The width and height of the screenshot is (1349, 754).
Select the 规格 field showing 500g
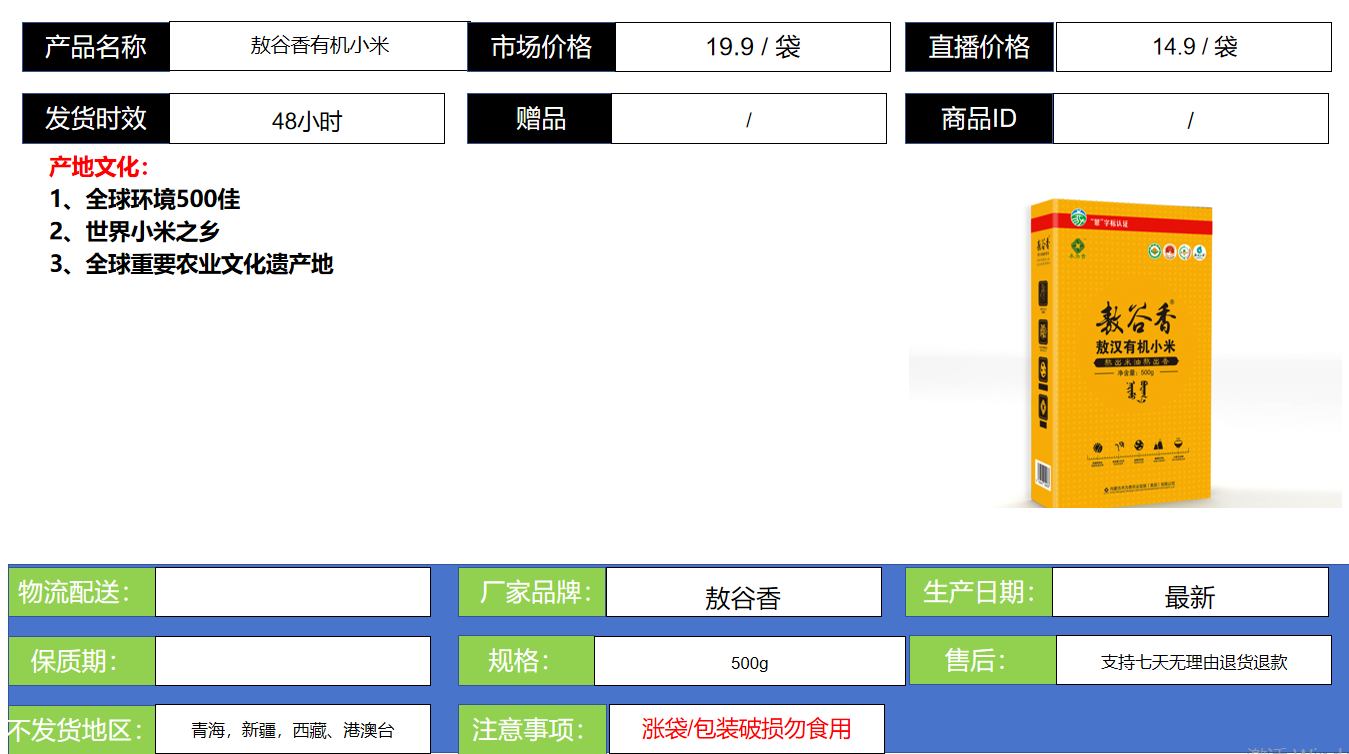click(x=749, y=662)
